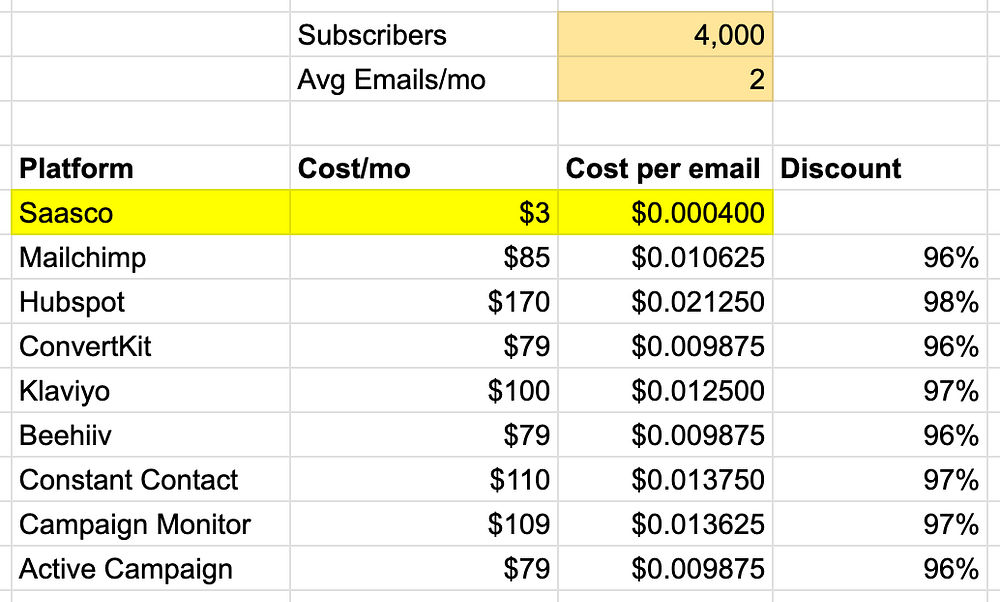Select the Active Campaign platform cell
This screenshot has width=1000, height=602.
[151, 568]
